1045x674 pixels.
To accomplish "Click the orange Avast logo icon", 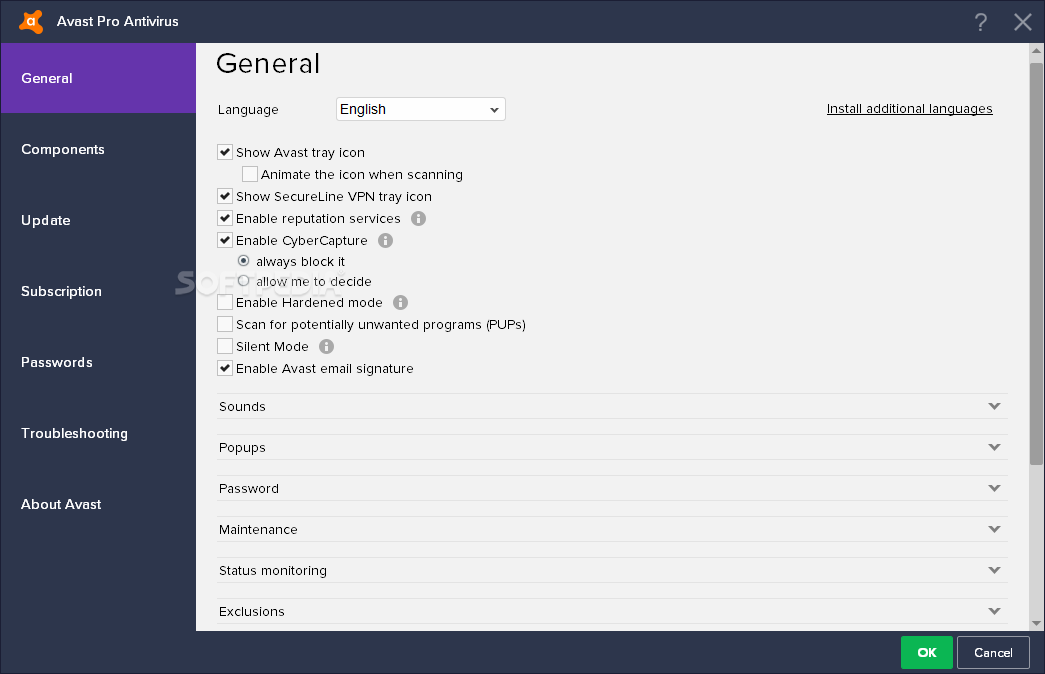I will point(31,21).
